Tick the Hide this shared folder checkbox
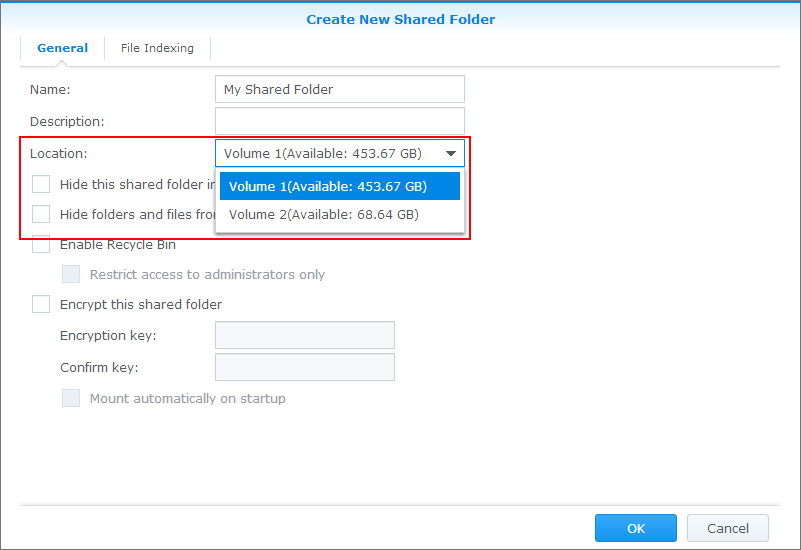 (x=41, y=184)
